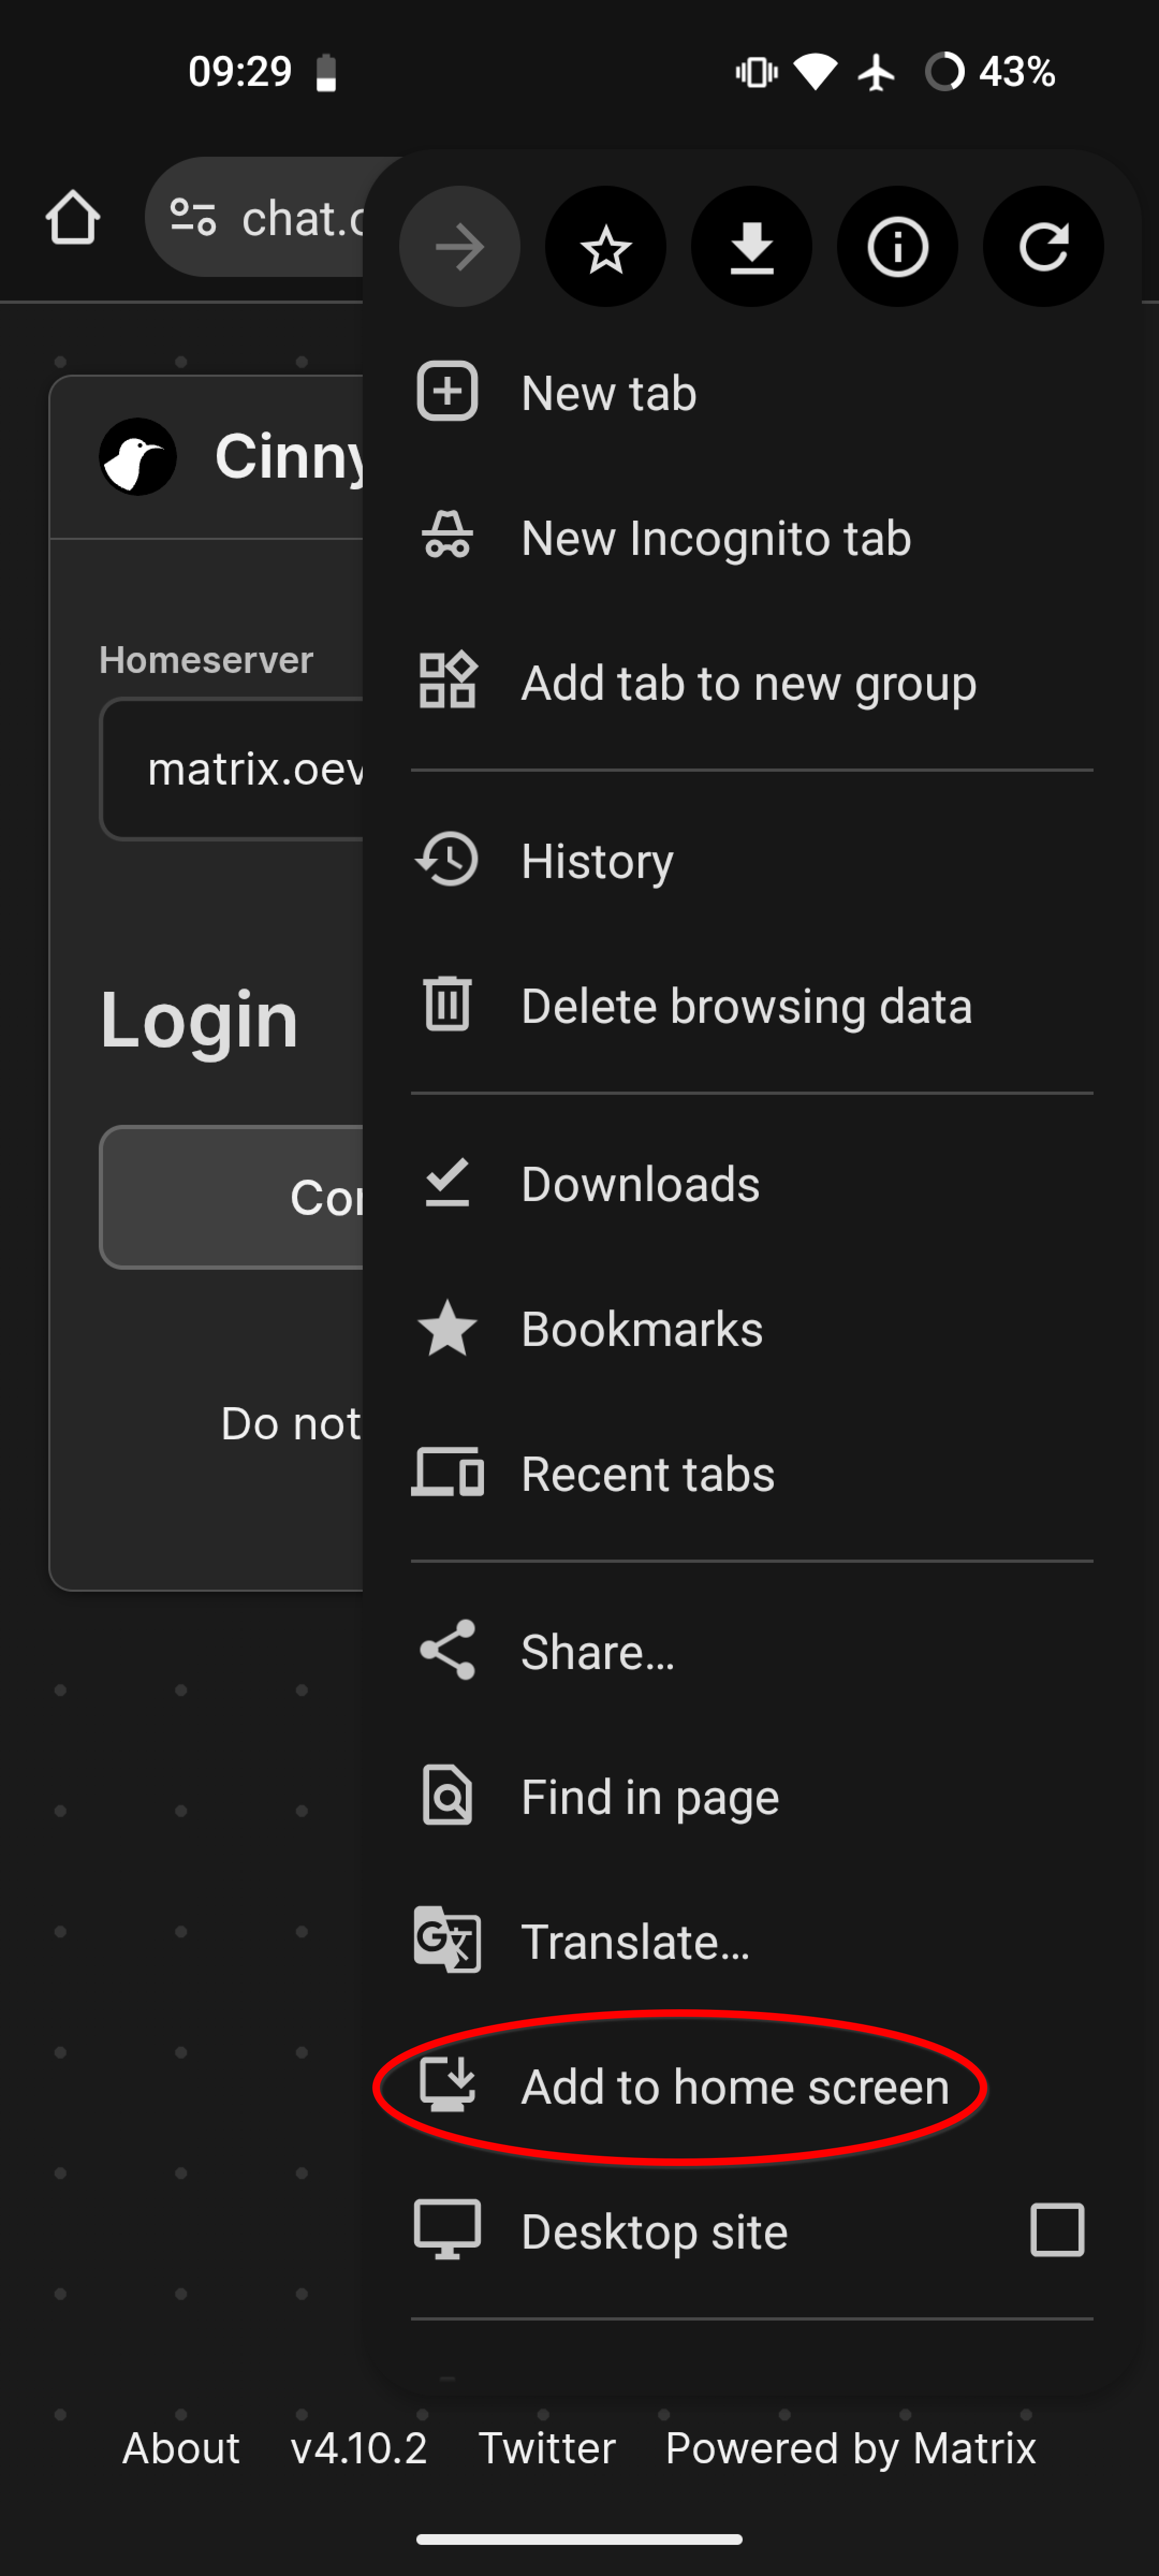Choose Delete browsing data
1159x2576 pixels.
746,1006
